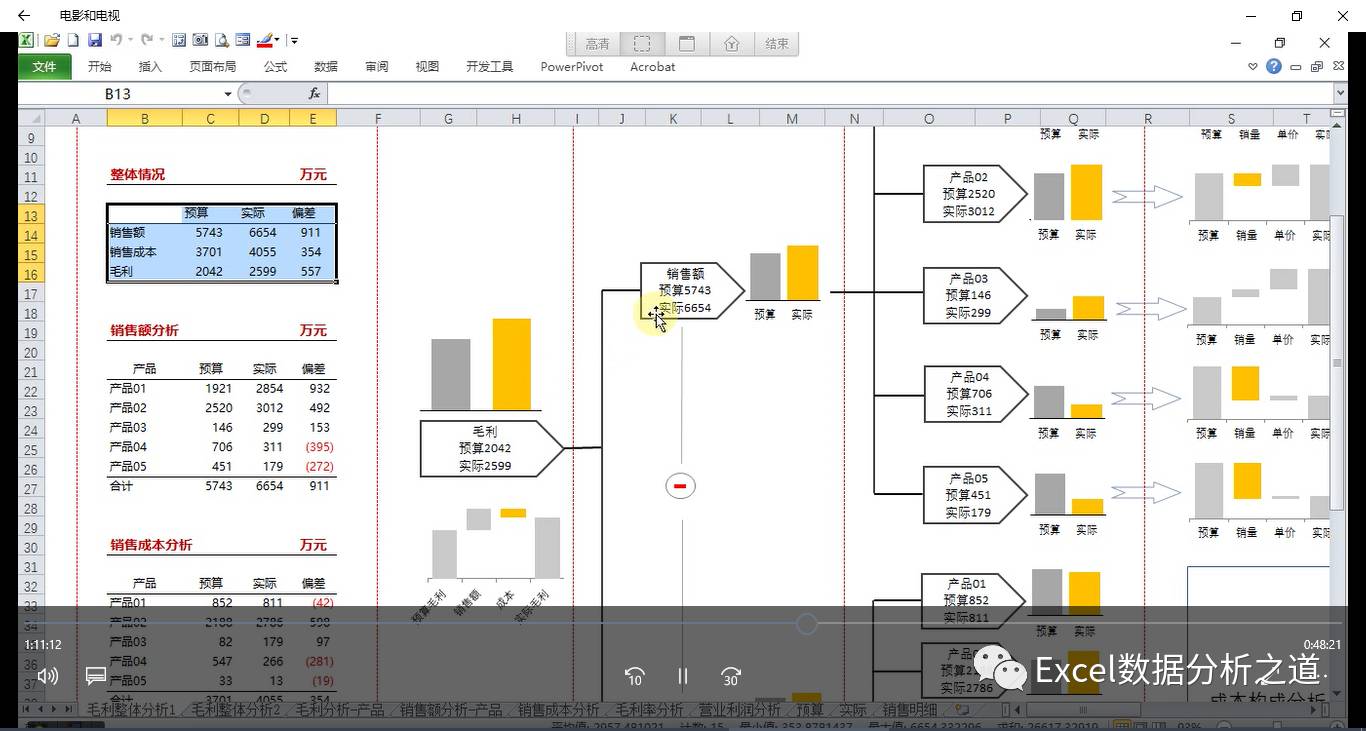
Task: Select the 毛利 flowchart shape
Action: point(492,448)
